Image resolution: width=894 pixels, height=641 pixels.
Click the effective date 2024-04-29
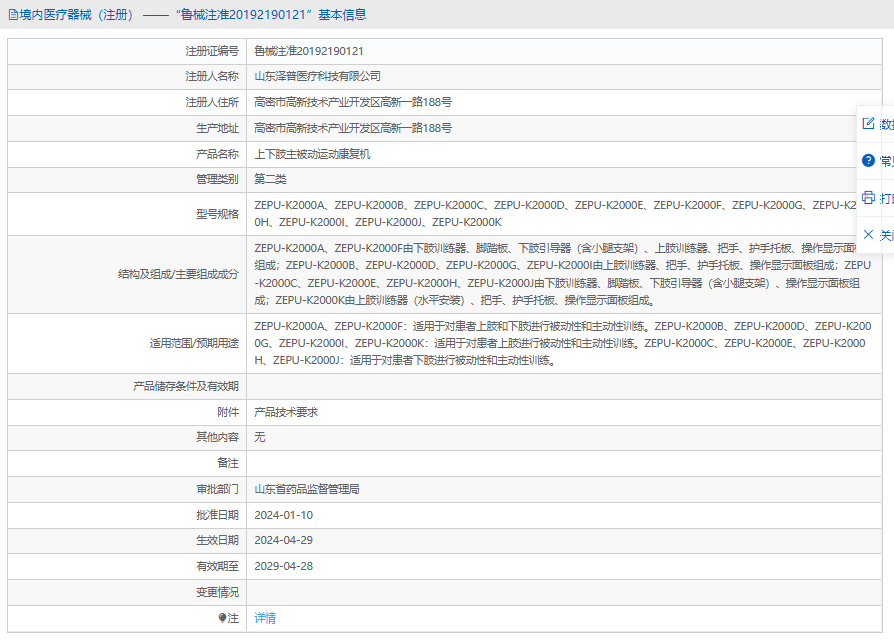tap(283, 540)
